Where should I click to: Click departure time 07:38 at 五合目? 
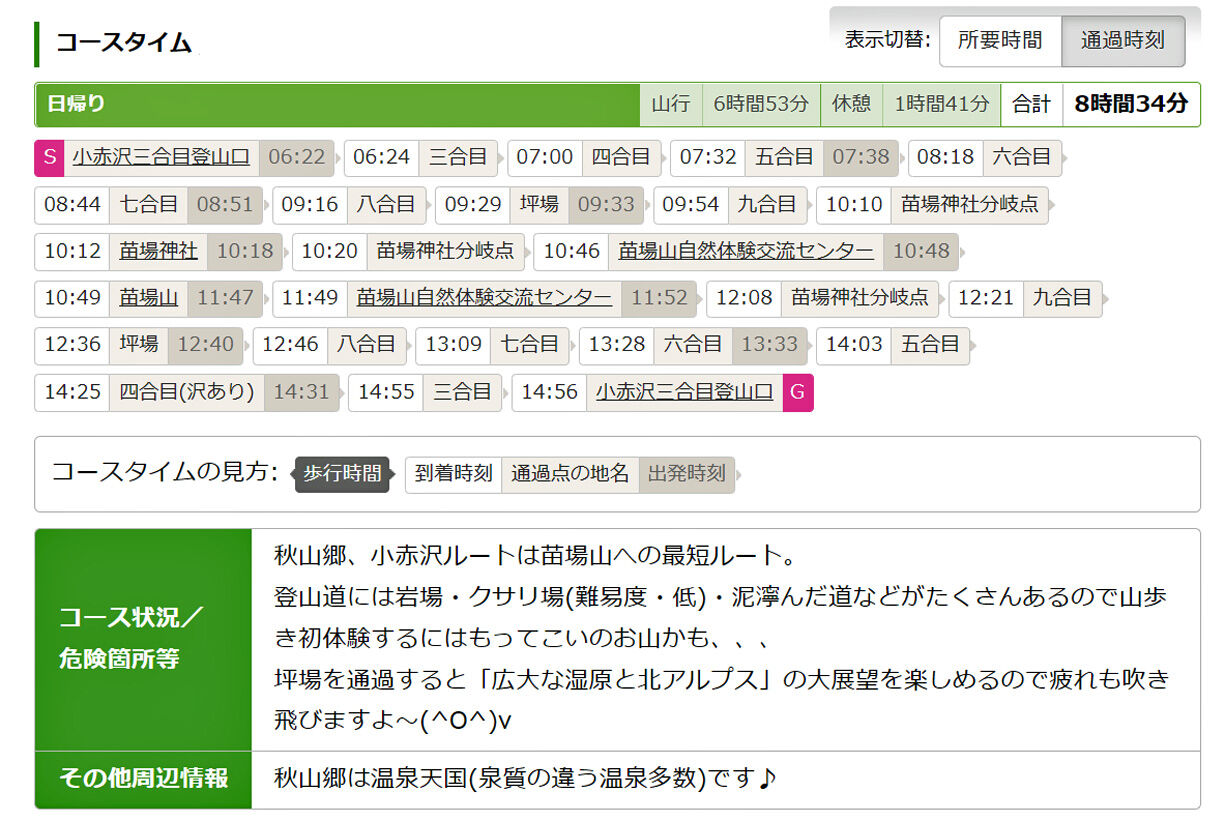pyautogui.click(x=861, y=157)
